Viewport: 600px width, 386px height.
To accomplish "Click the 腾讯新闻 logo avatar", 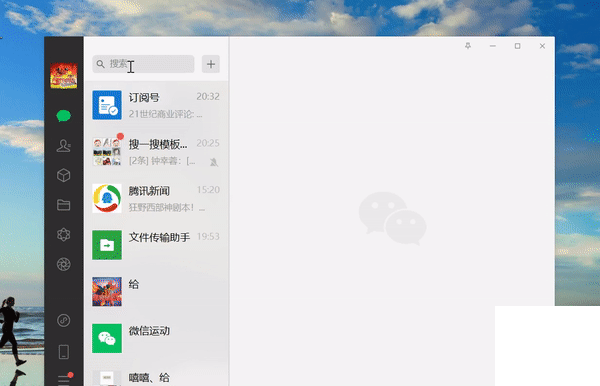I will pyautogui.click(x=107, y=198).
